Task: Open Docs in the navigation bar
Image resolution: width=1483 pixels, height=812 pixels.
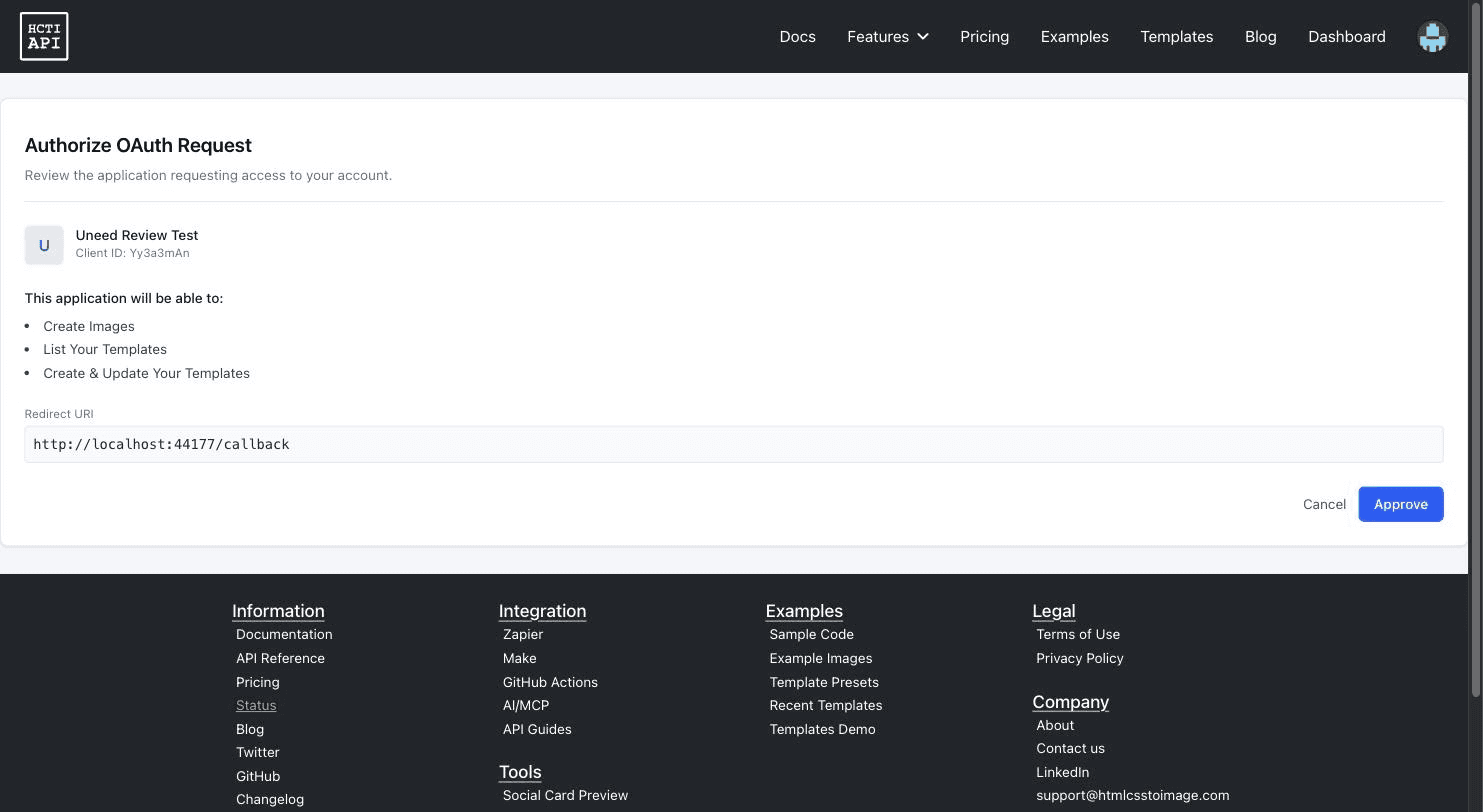Action: point(797,37)
